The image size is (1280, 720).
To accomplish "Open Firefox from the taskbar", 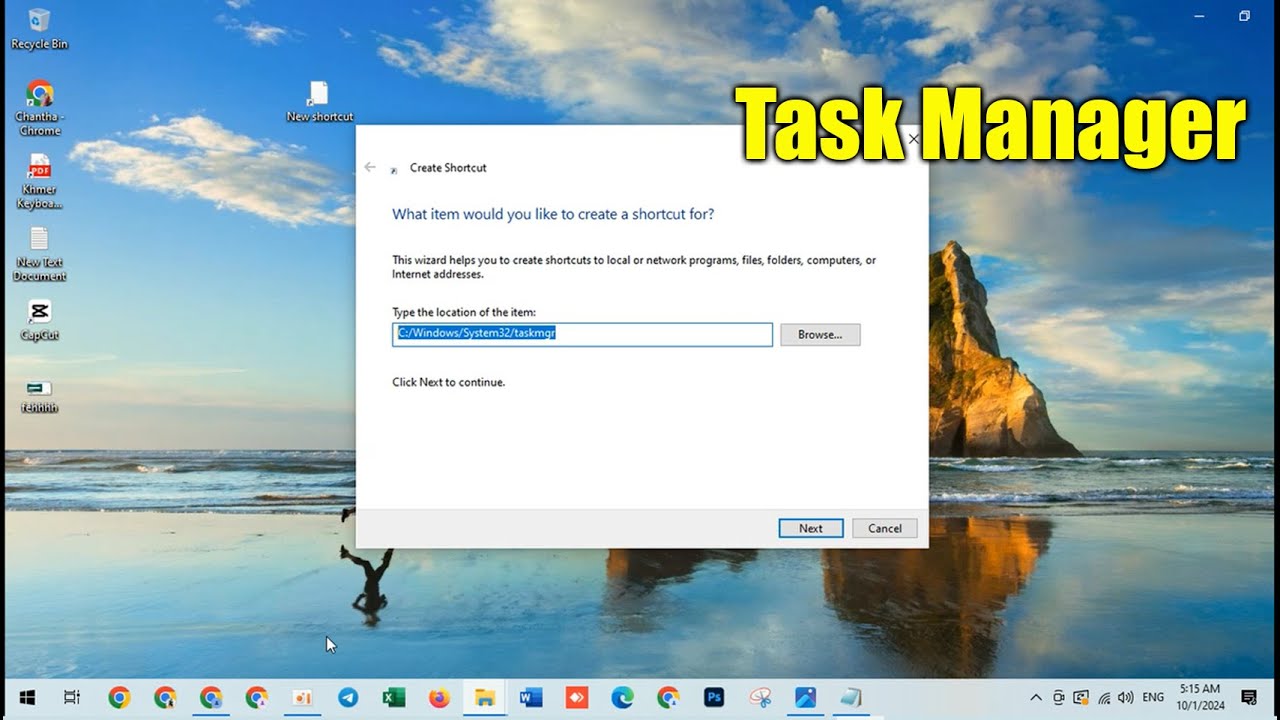I will 439,698.
